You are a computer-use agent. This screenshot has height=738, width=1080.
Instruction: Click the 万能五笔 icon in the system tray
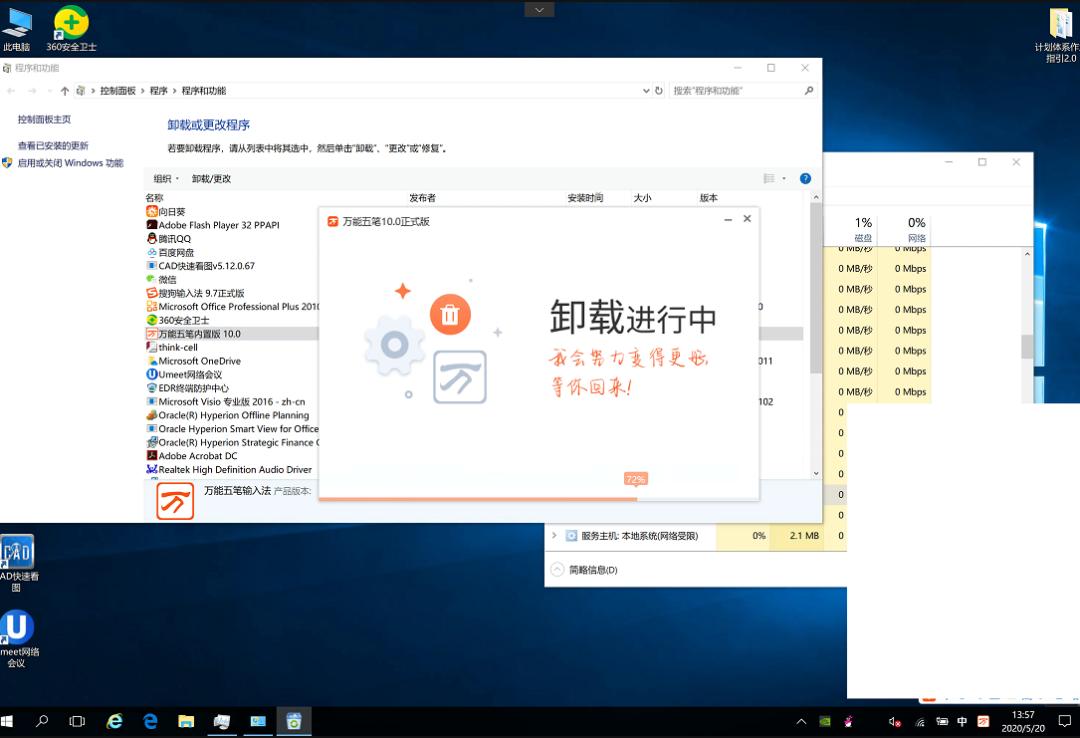[x=983, y=721]
